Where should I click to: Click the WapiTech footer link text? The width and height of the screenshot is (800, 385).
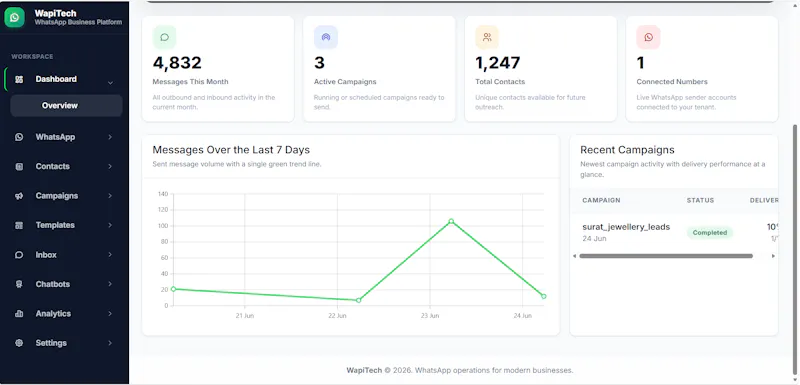click(364, 370)
